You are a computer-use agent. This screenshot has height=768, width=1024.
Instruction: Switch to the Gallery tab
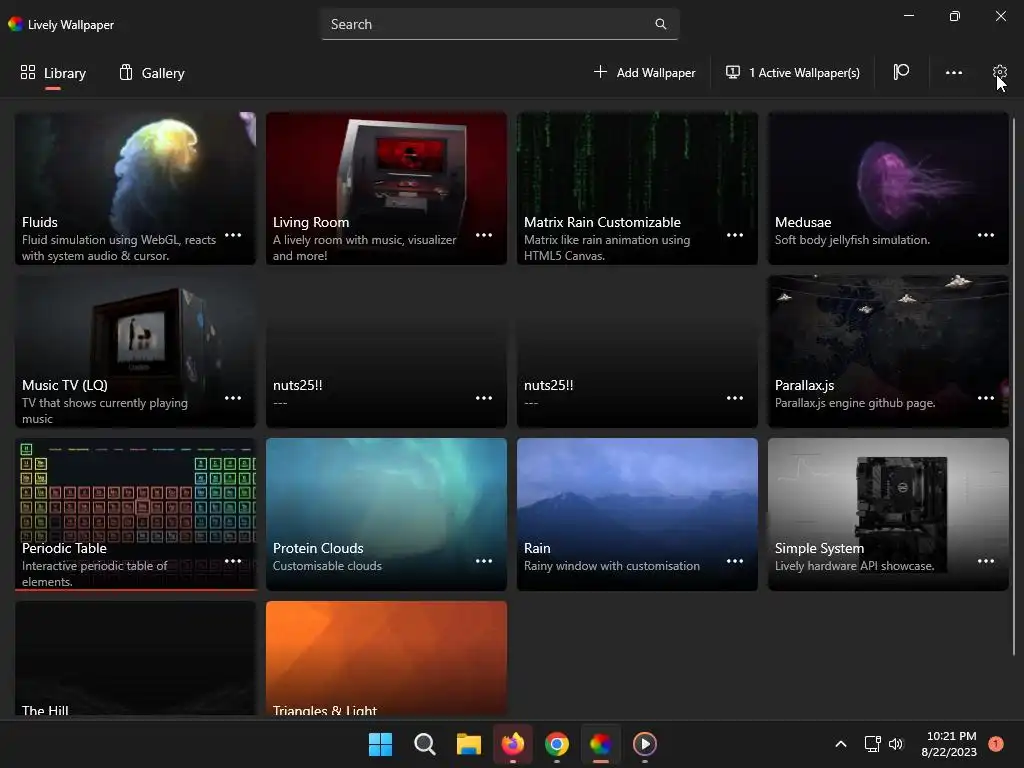pos(152,72)
